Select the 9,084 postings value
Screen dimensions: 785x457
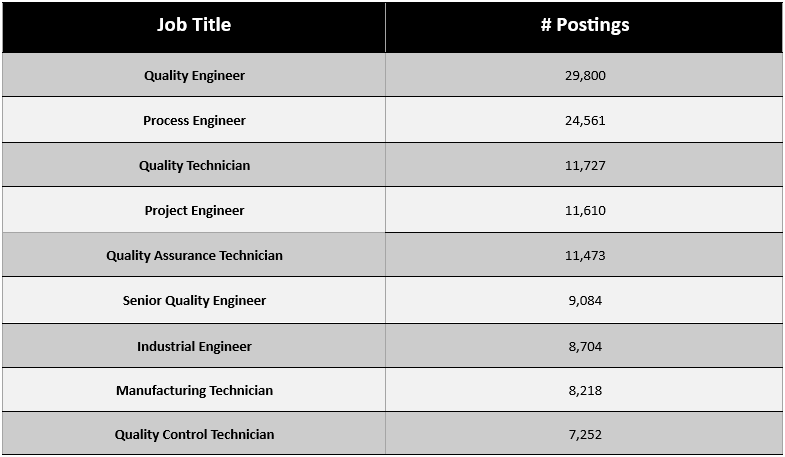pos(585,301)
